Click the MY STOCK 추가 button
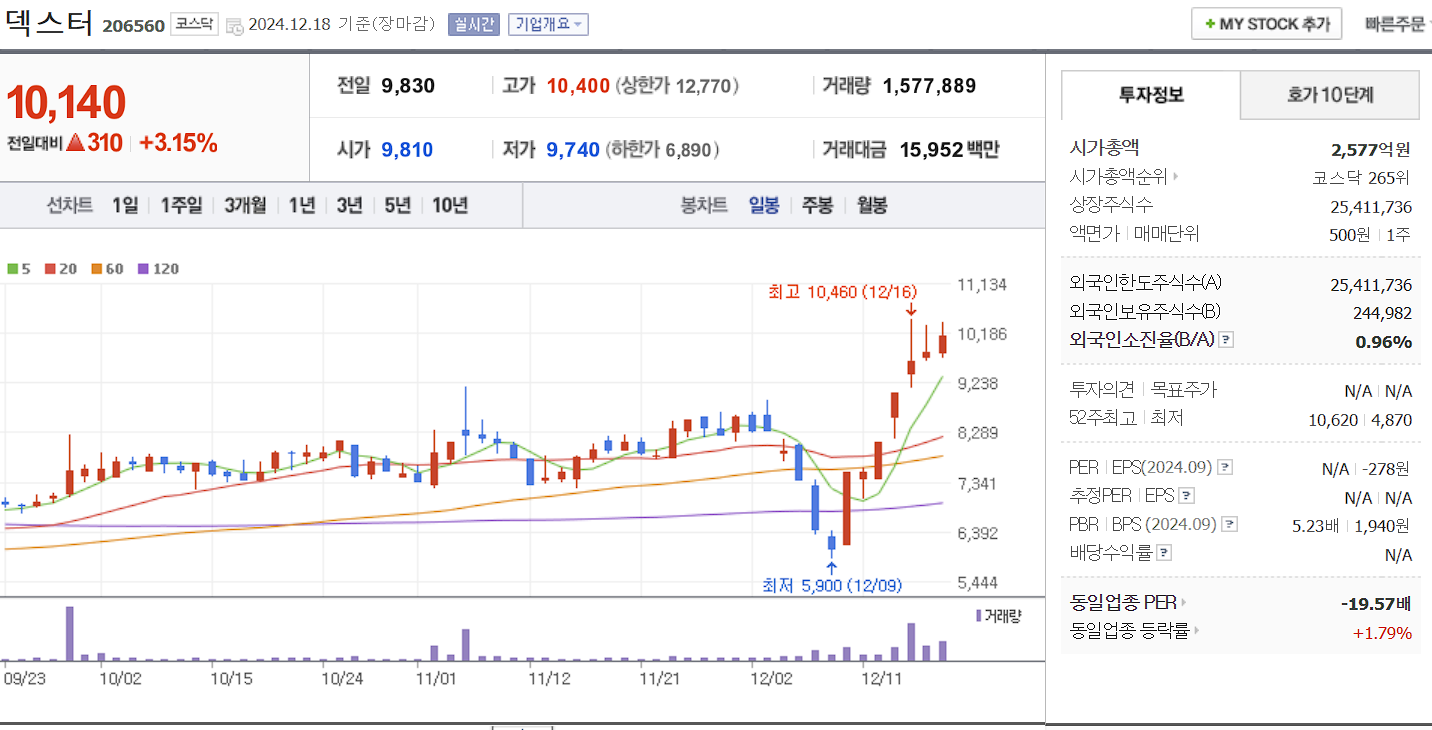1432x730 pixels. [1266, 23]
